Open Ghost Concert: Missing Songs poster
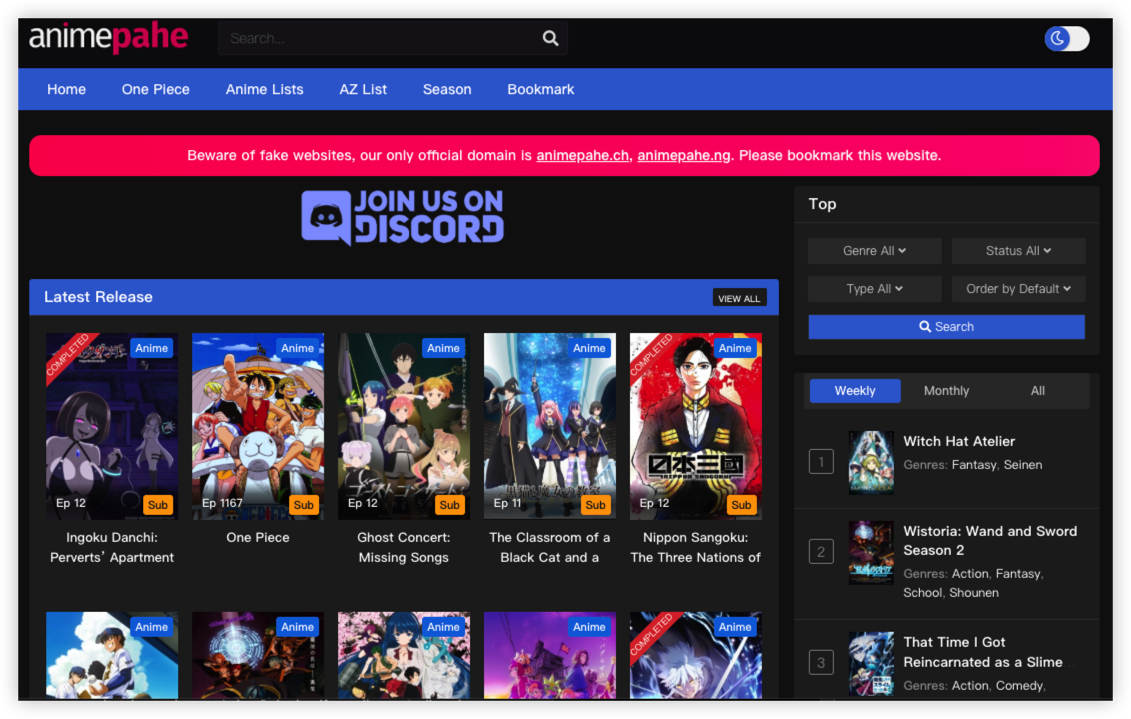 pos(404,426)
